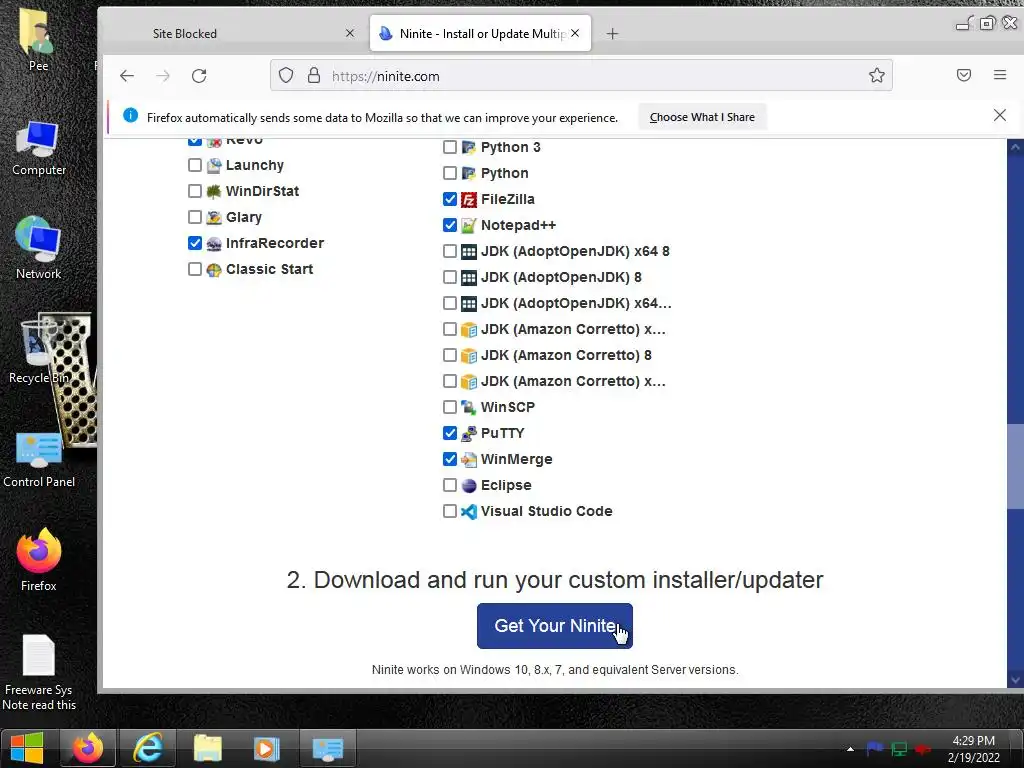1024x768 pixels.
Task: Click the Eclipse icon
Action: [x=468, y=486]
